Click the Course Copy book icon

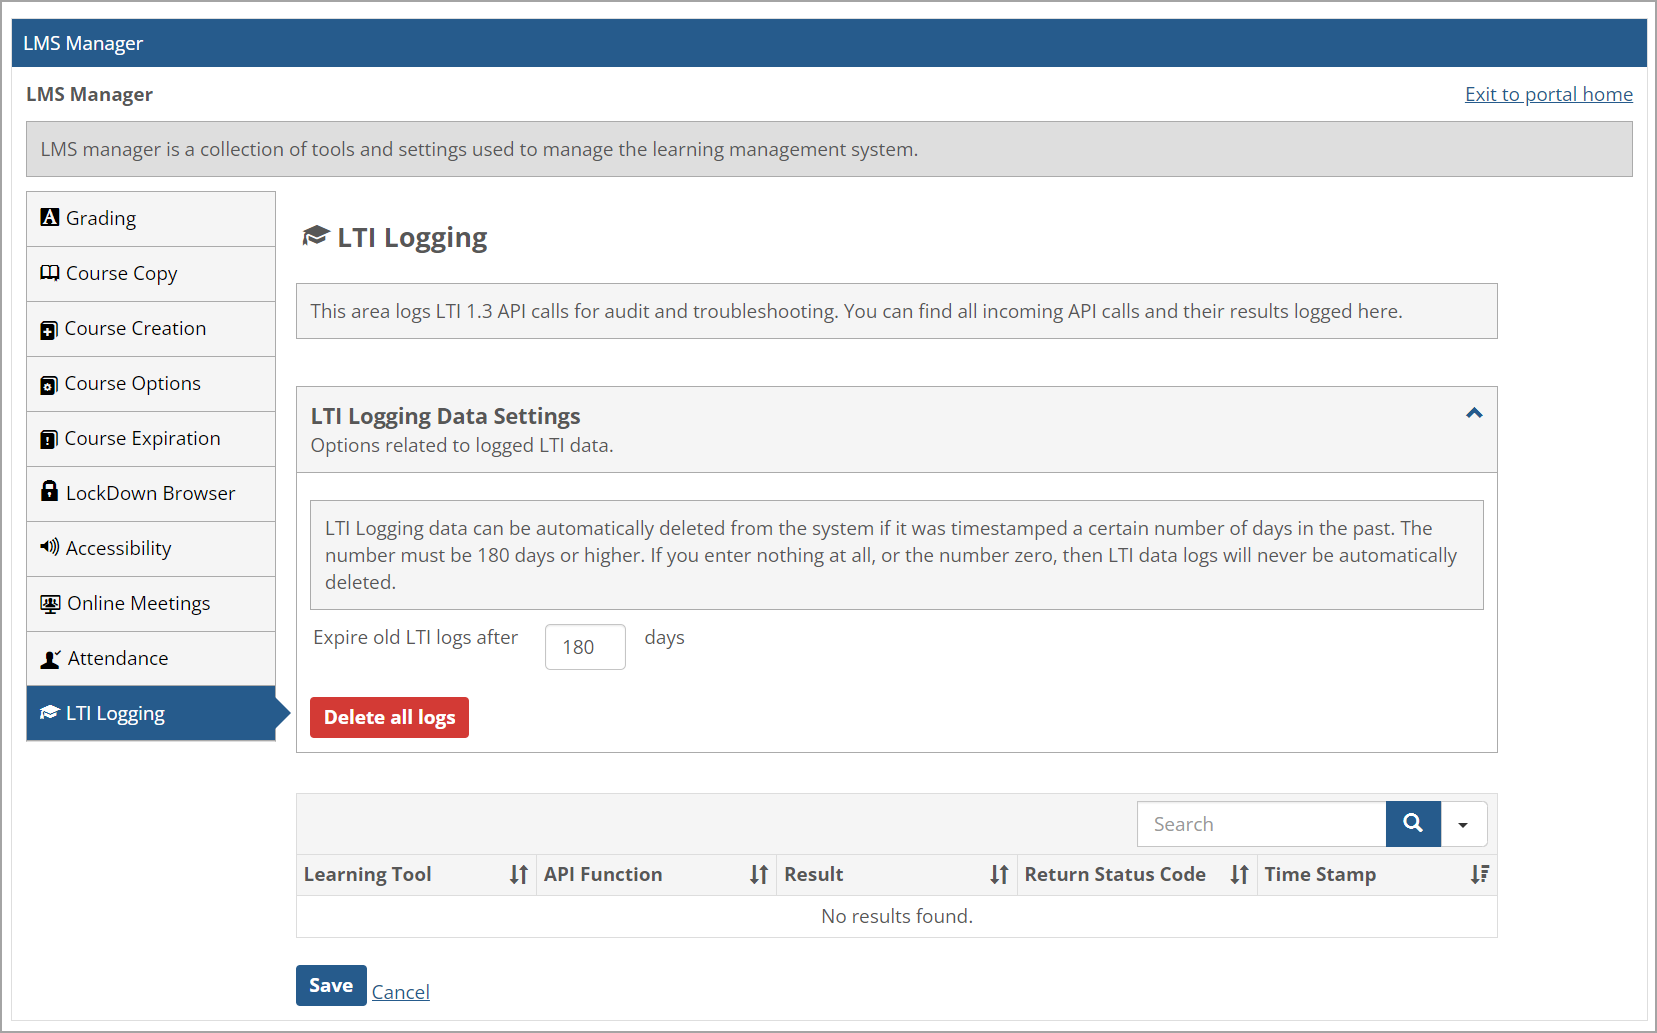[50, 273]
